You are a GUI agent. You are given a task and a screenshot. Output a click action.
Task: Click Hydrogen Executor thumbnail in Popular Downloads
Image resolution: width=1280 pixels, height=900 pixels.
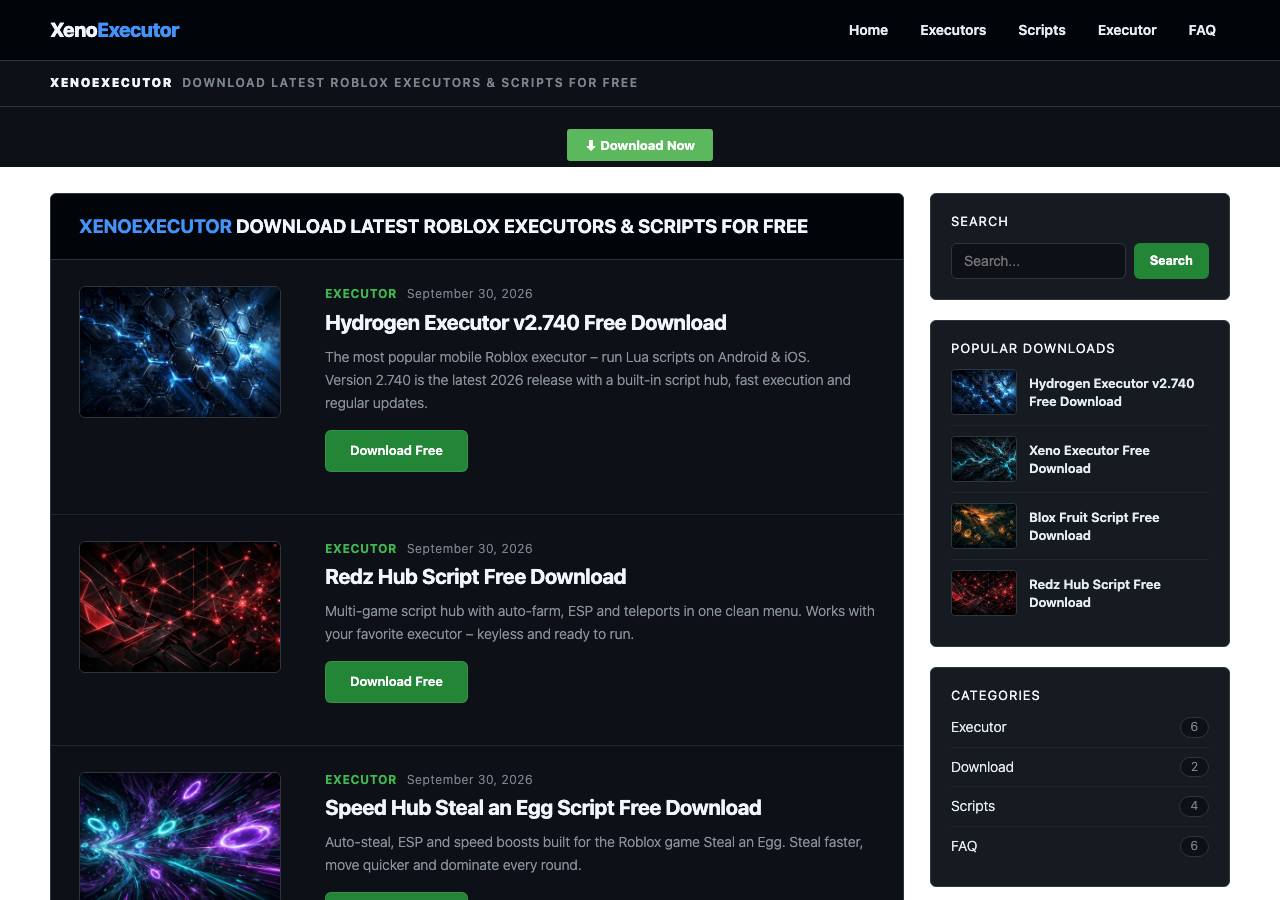coord(984,392)
